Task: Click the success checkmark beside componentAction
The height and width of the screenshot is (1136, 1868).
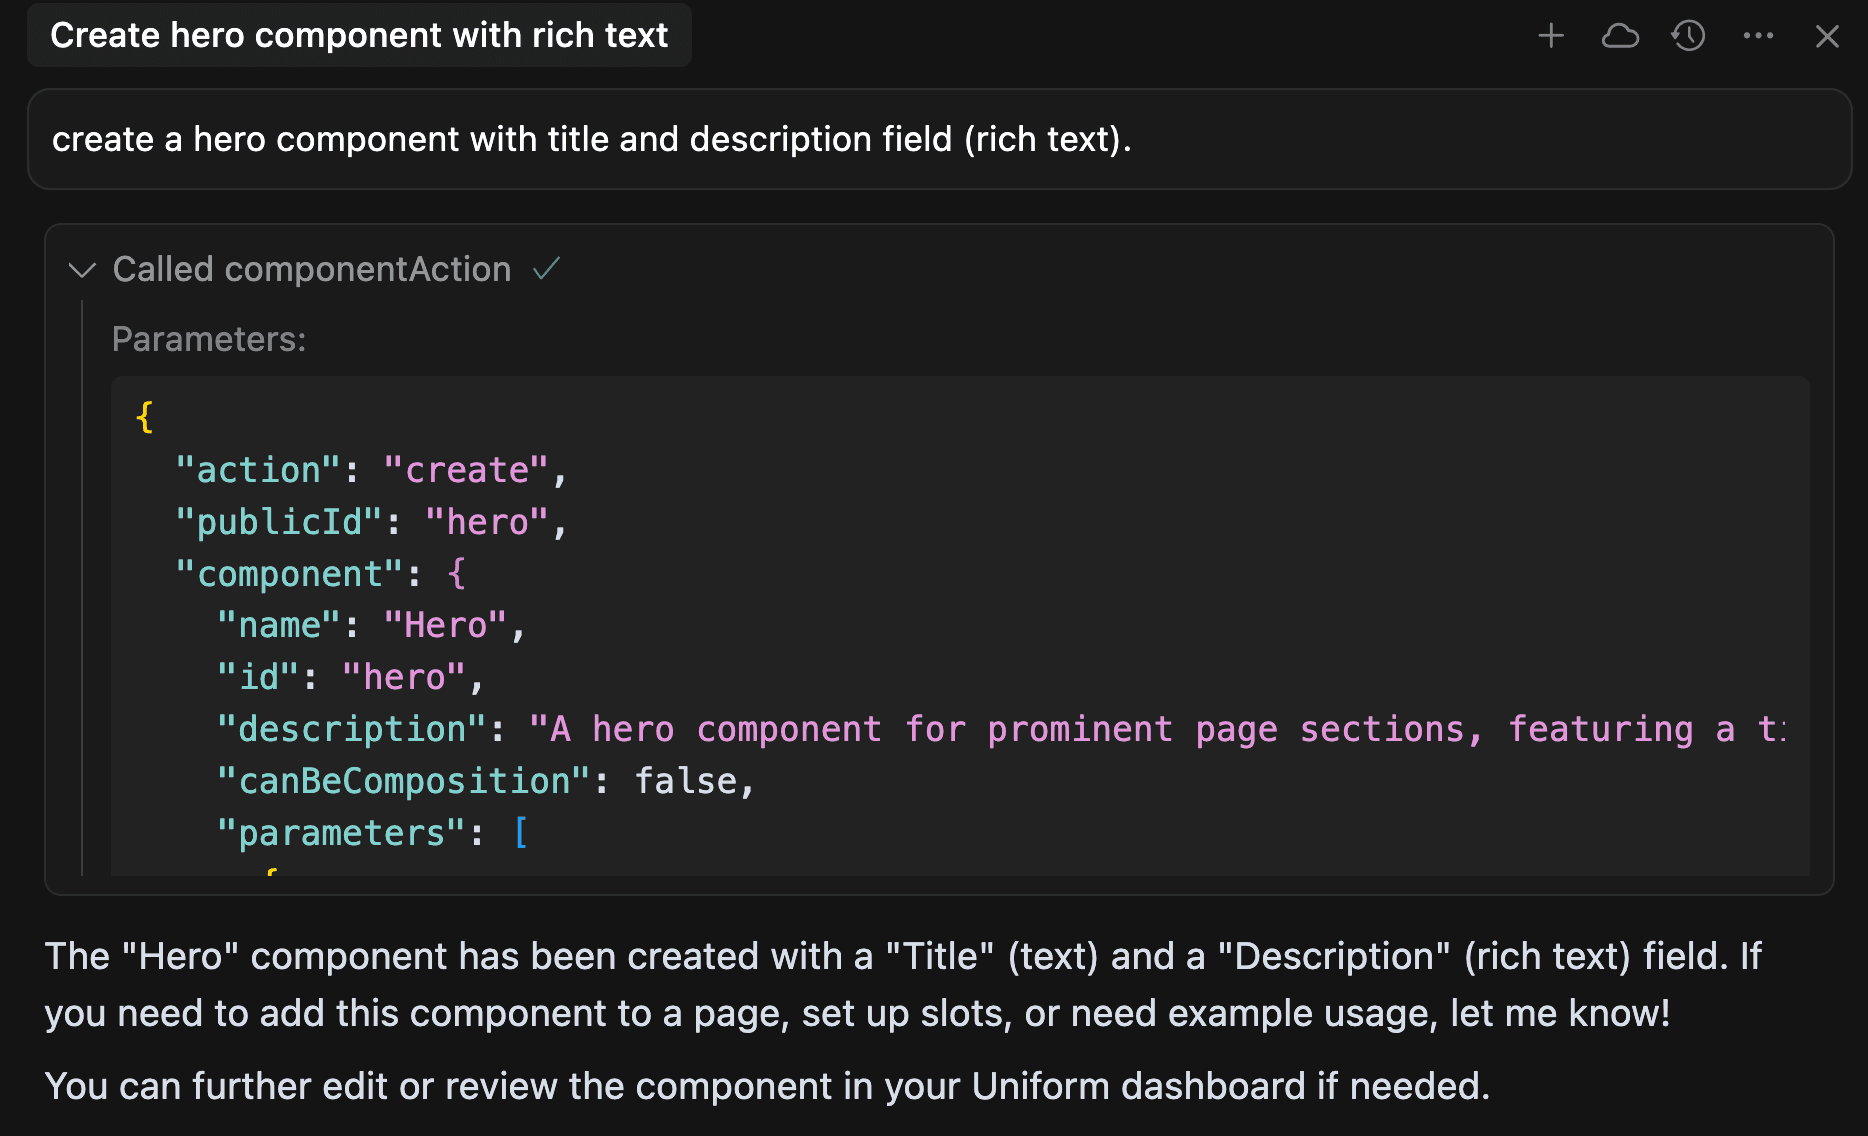Action: pyautogui.click(x=547, y=268)
